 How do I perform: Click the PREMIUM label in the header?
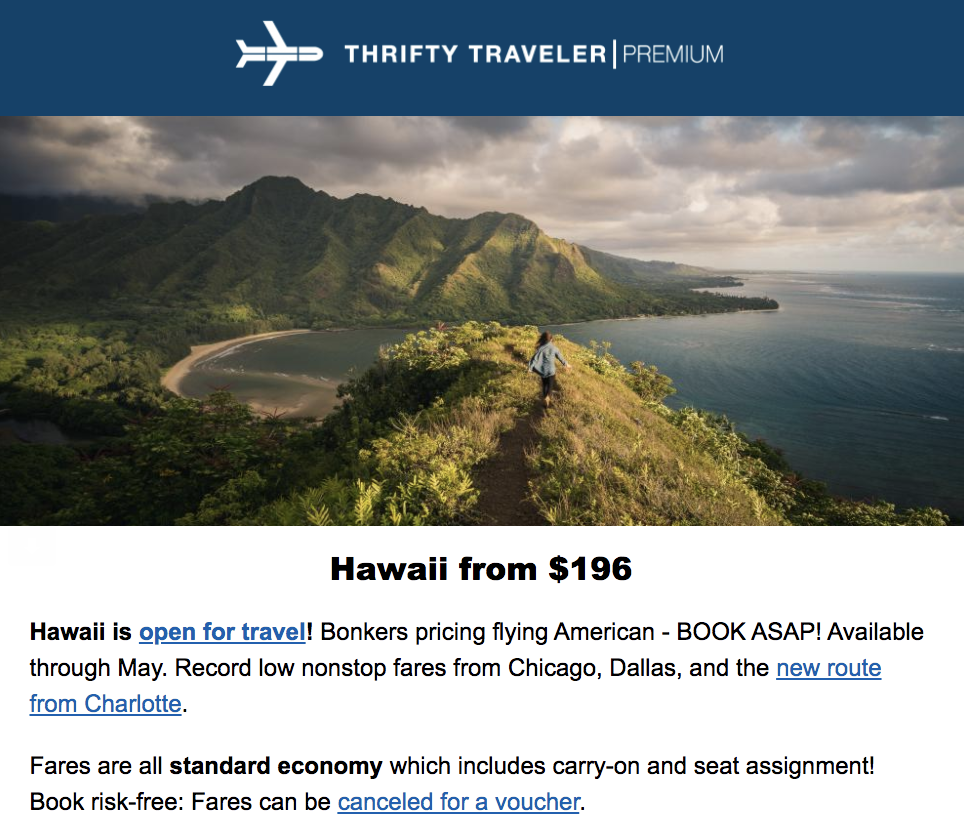[672, 54]
